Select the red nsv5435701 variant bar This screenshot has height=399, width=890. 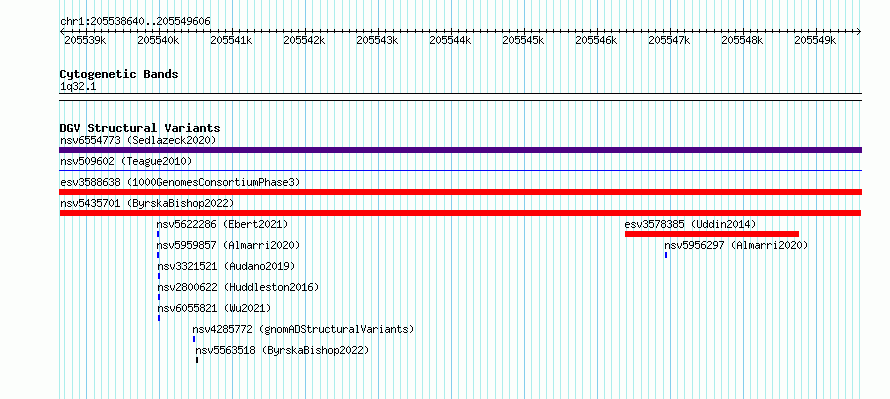pos(460,213)
